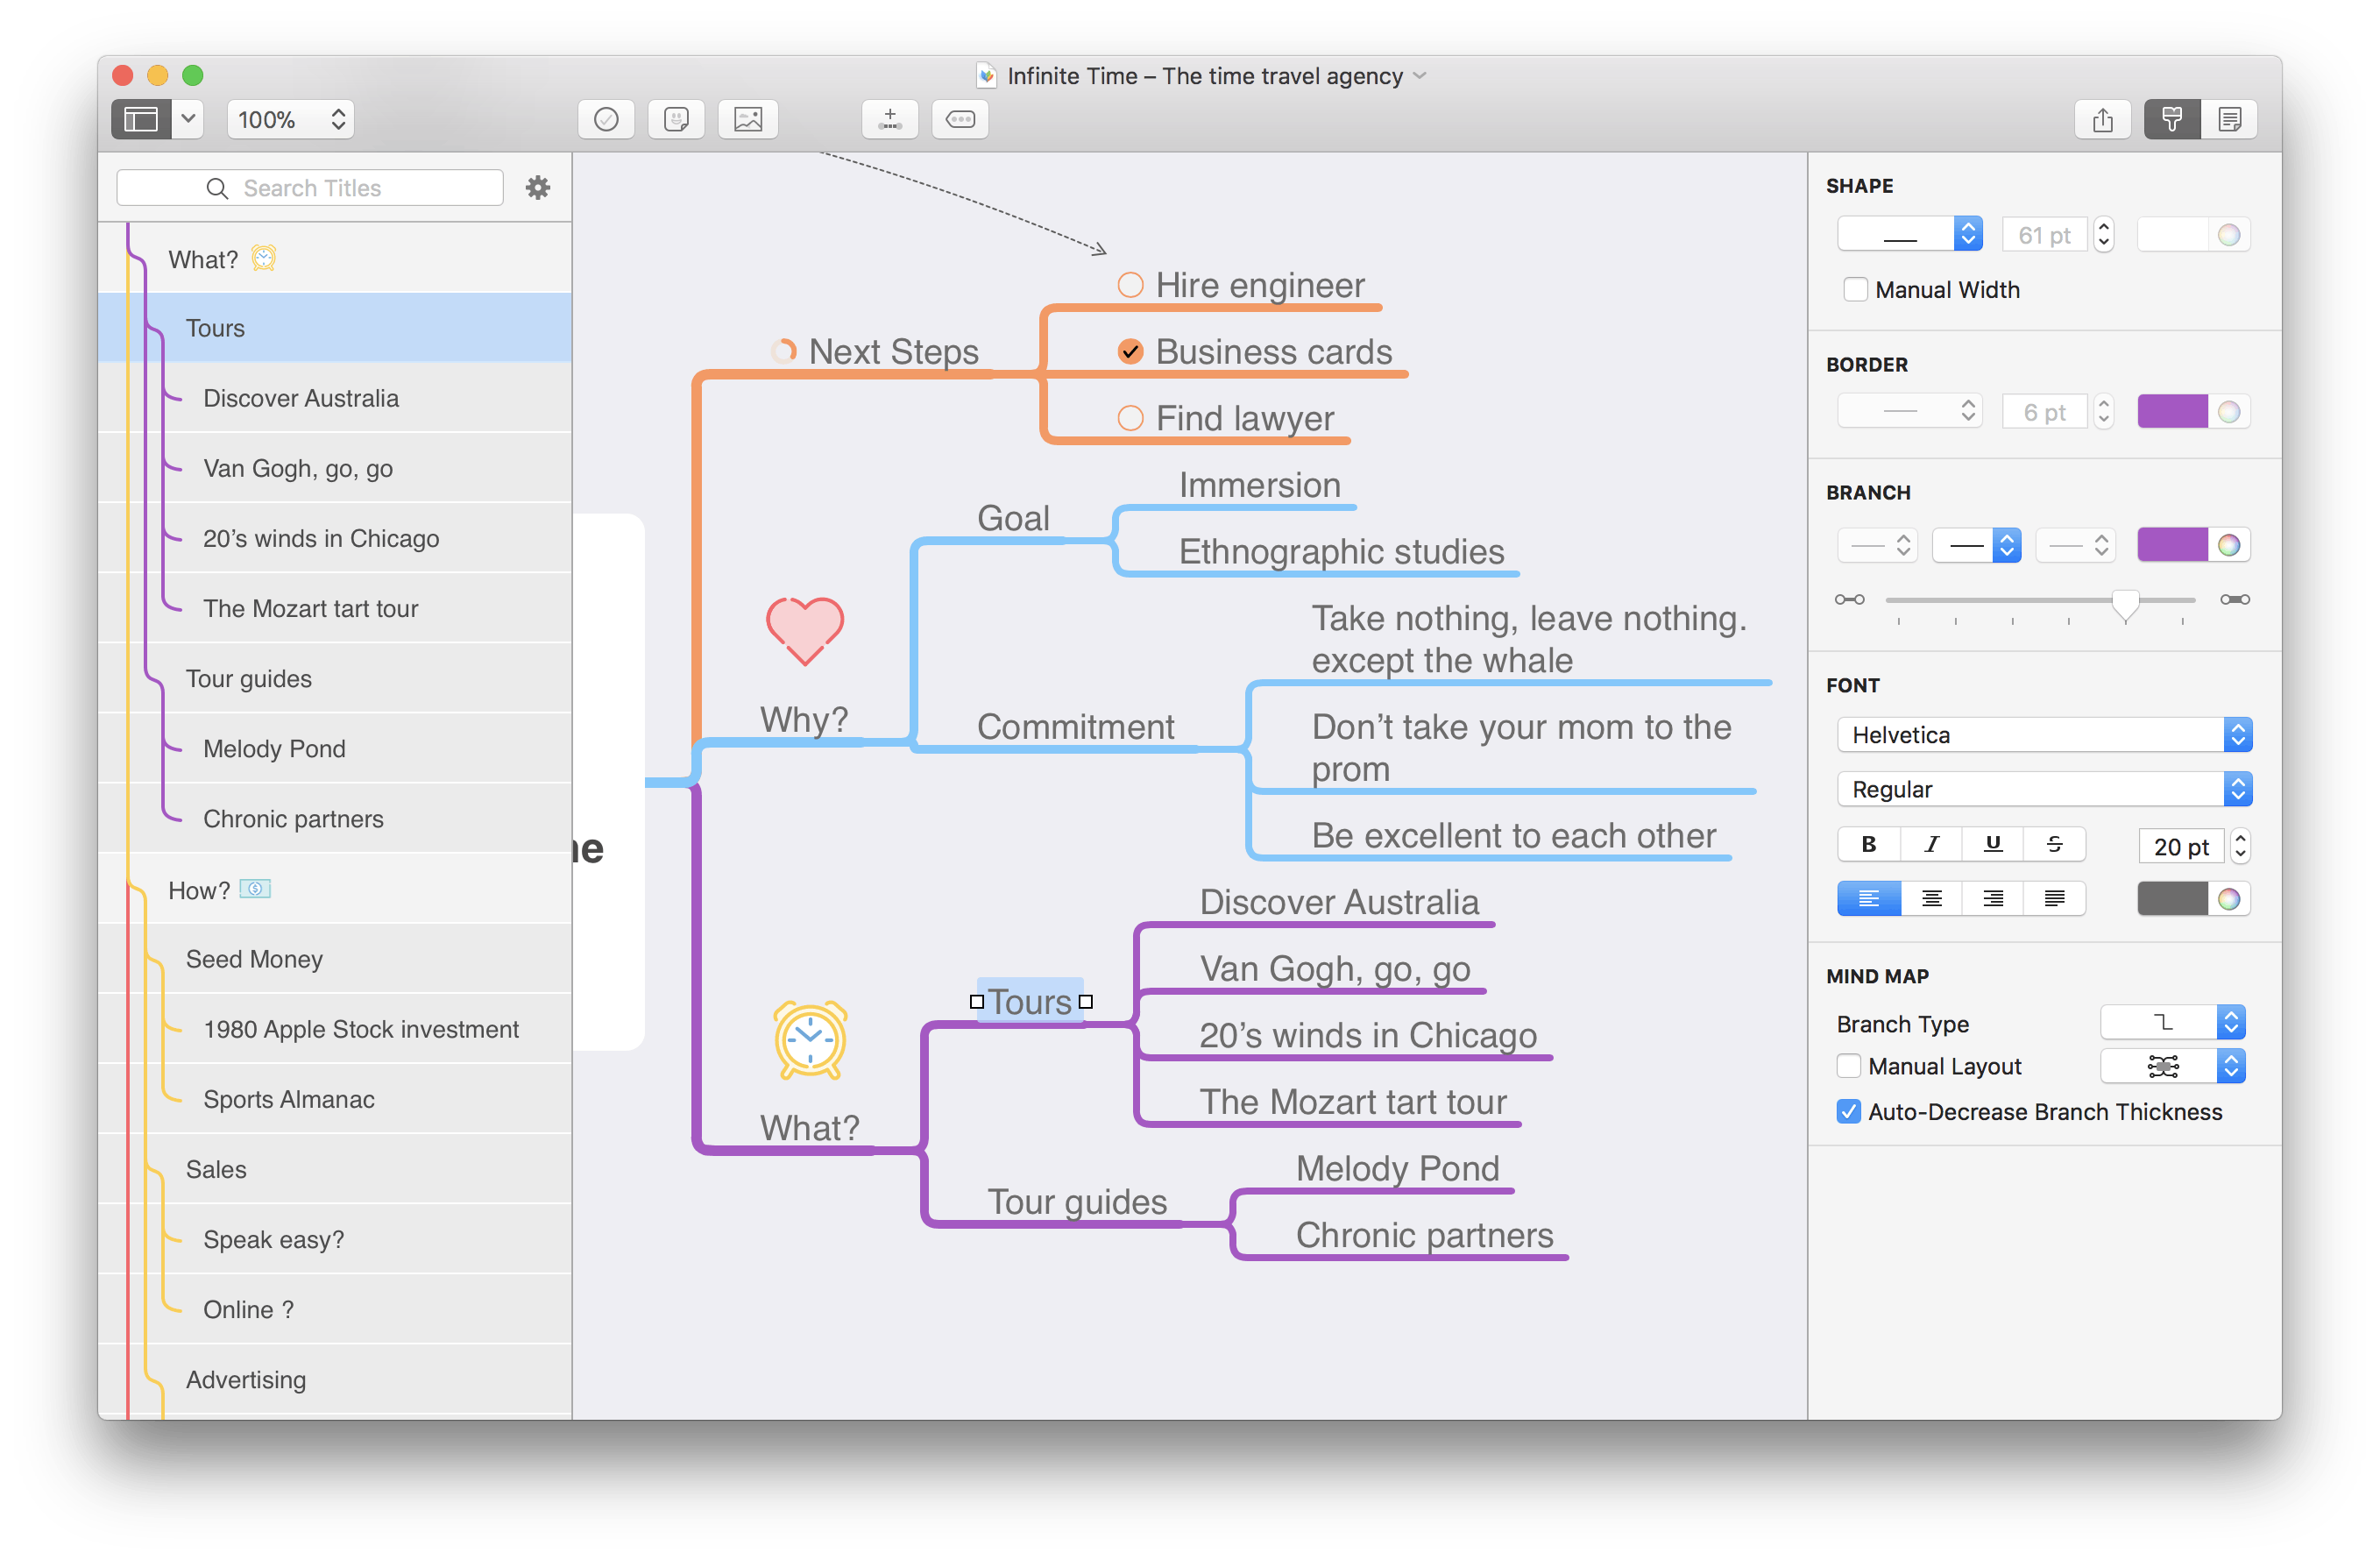The width and height of the screenshot is (2380, 1560).
Task: Click Next Steps progress indicator
Action: [x=784, y=351]
